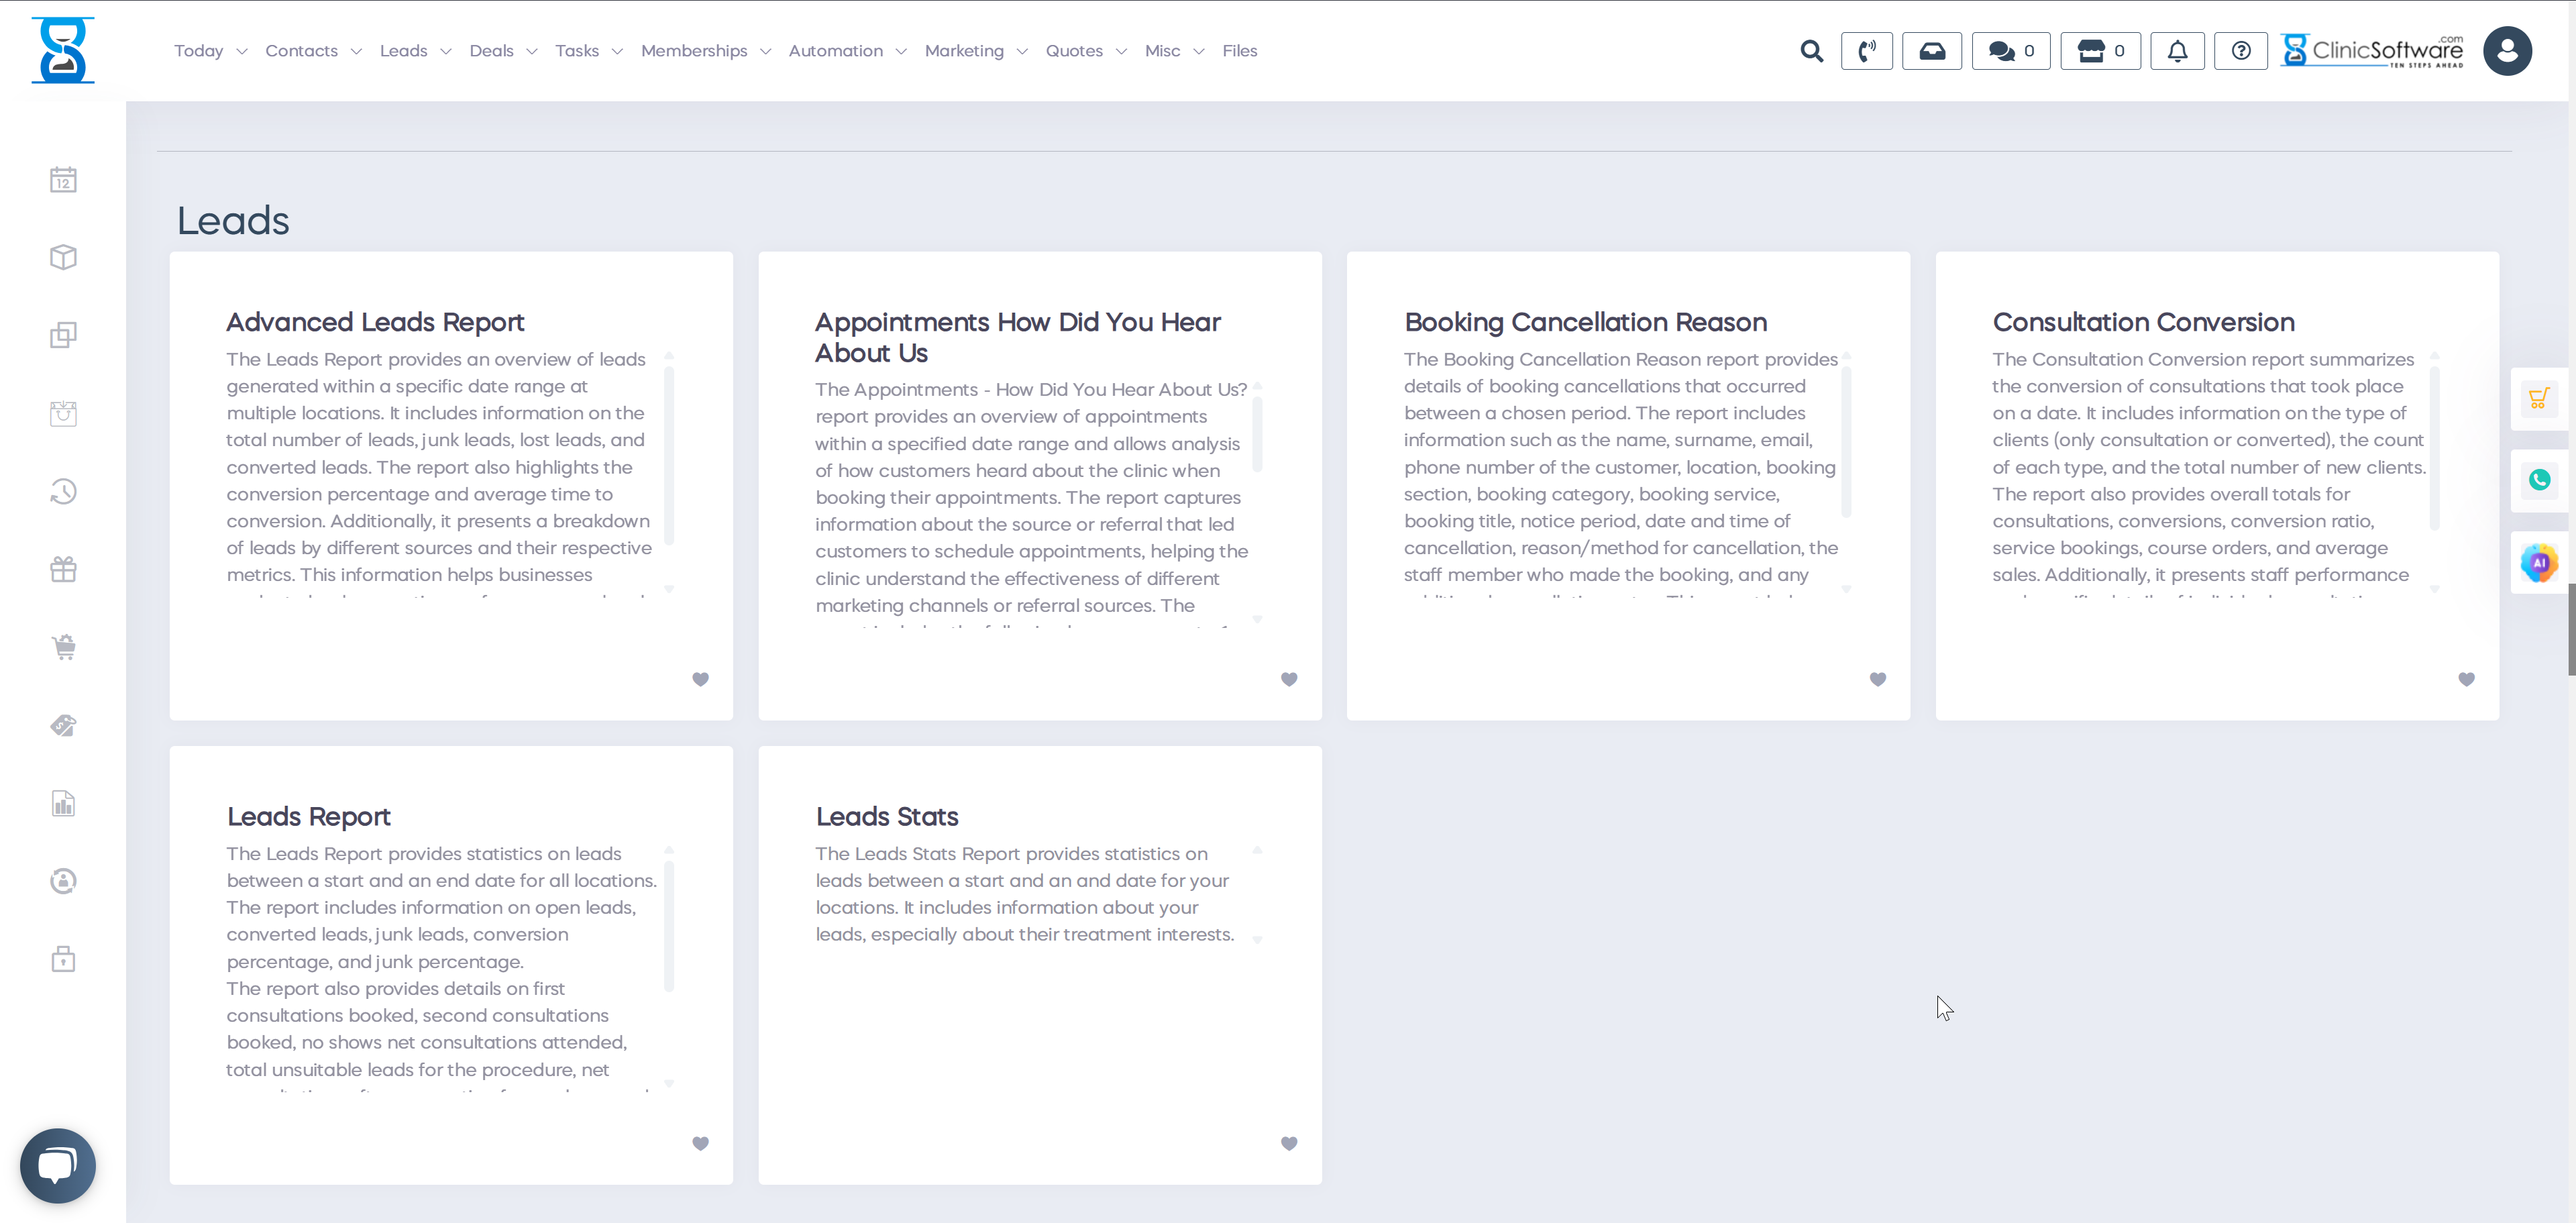Click scrollbar inside Advanced Leads Report description

[669, 455]
